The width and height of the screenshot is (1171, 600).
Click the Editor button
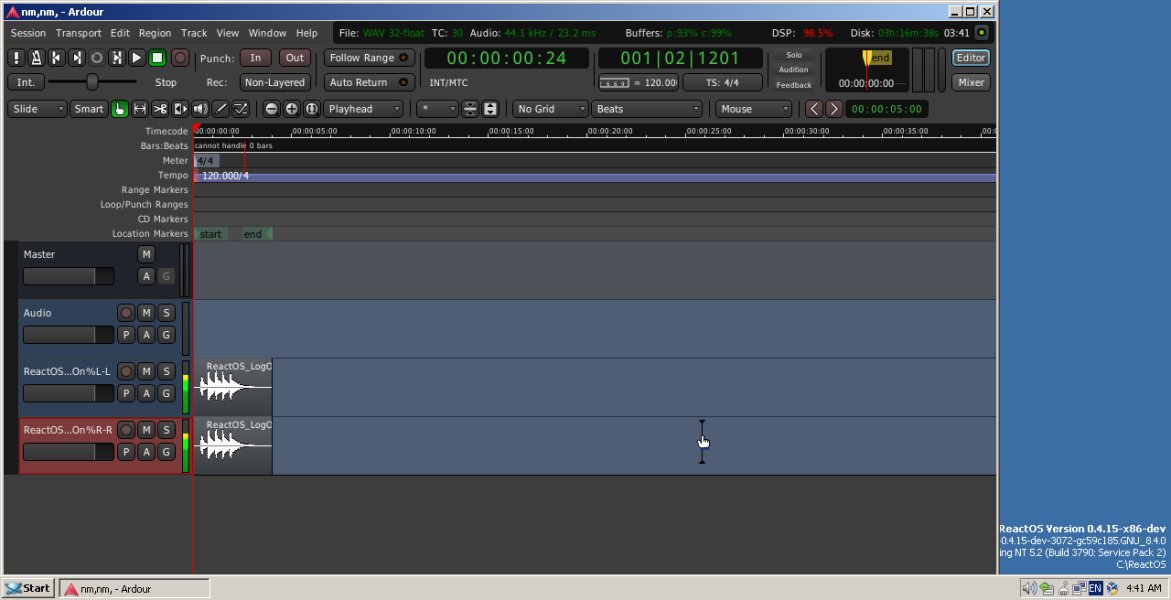point(971,58)
